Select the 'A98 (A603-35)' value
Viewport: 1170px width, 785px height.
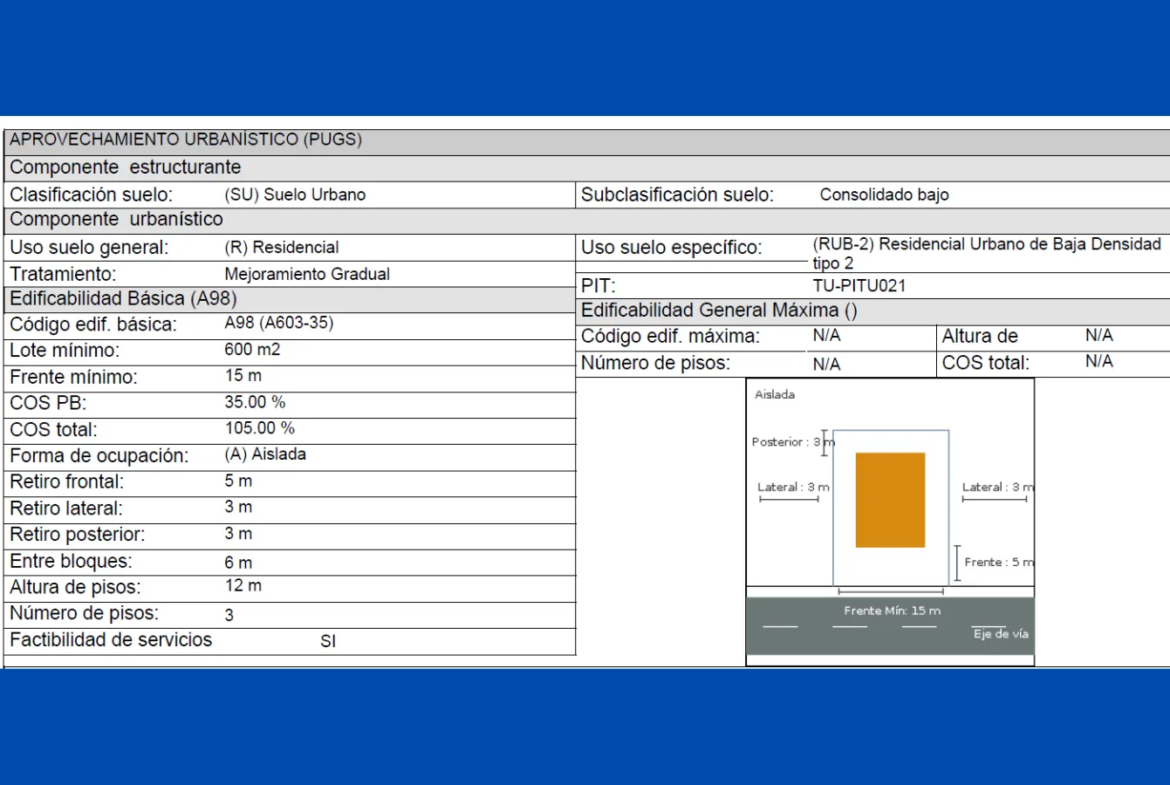pyautogui.click(x=279, y=323)
